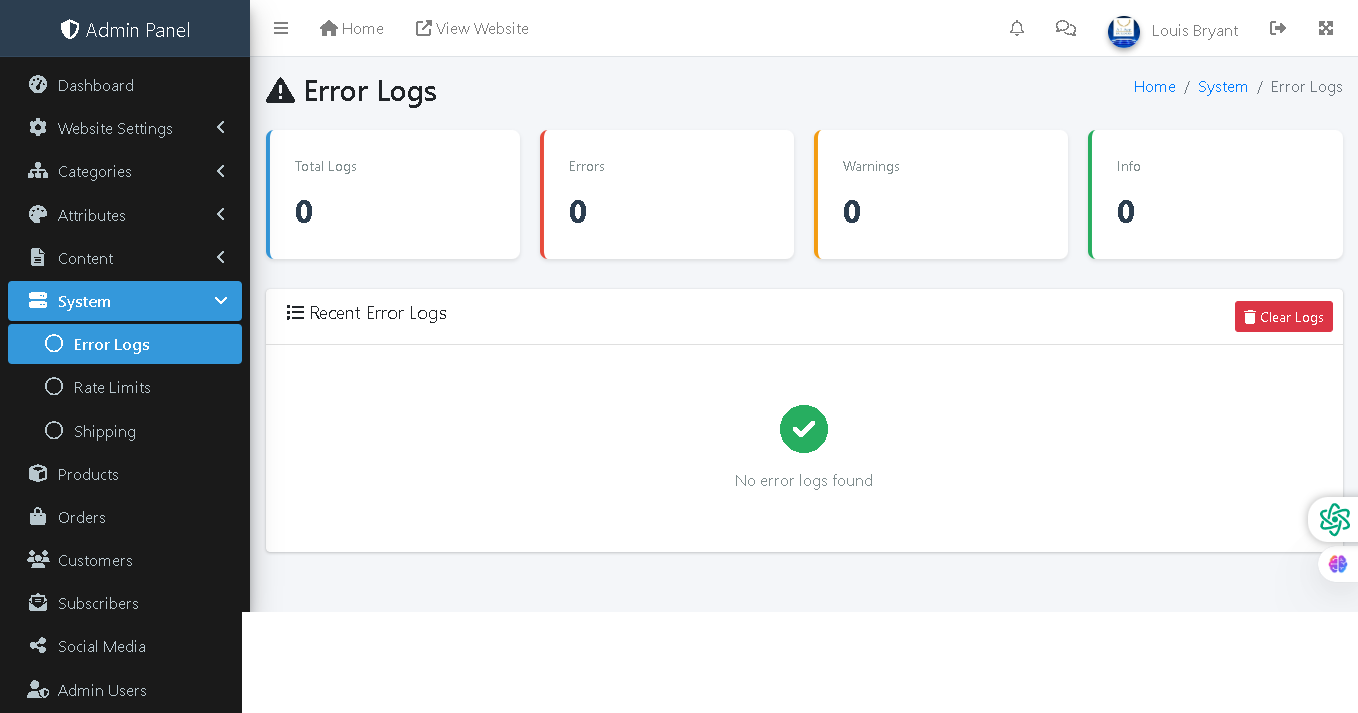Click the Products box icon
1358x713 pixels.
point(38,474)
